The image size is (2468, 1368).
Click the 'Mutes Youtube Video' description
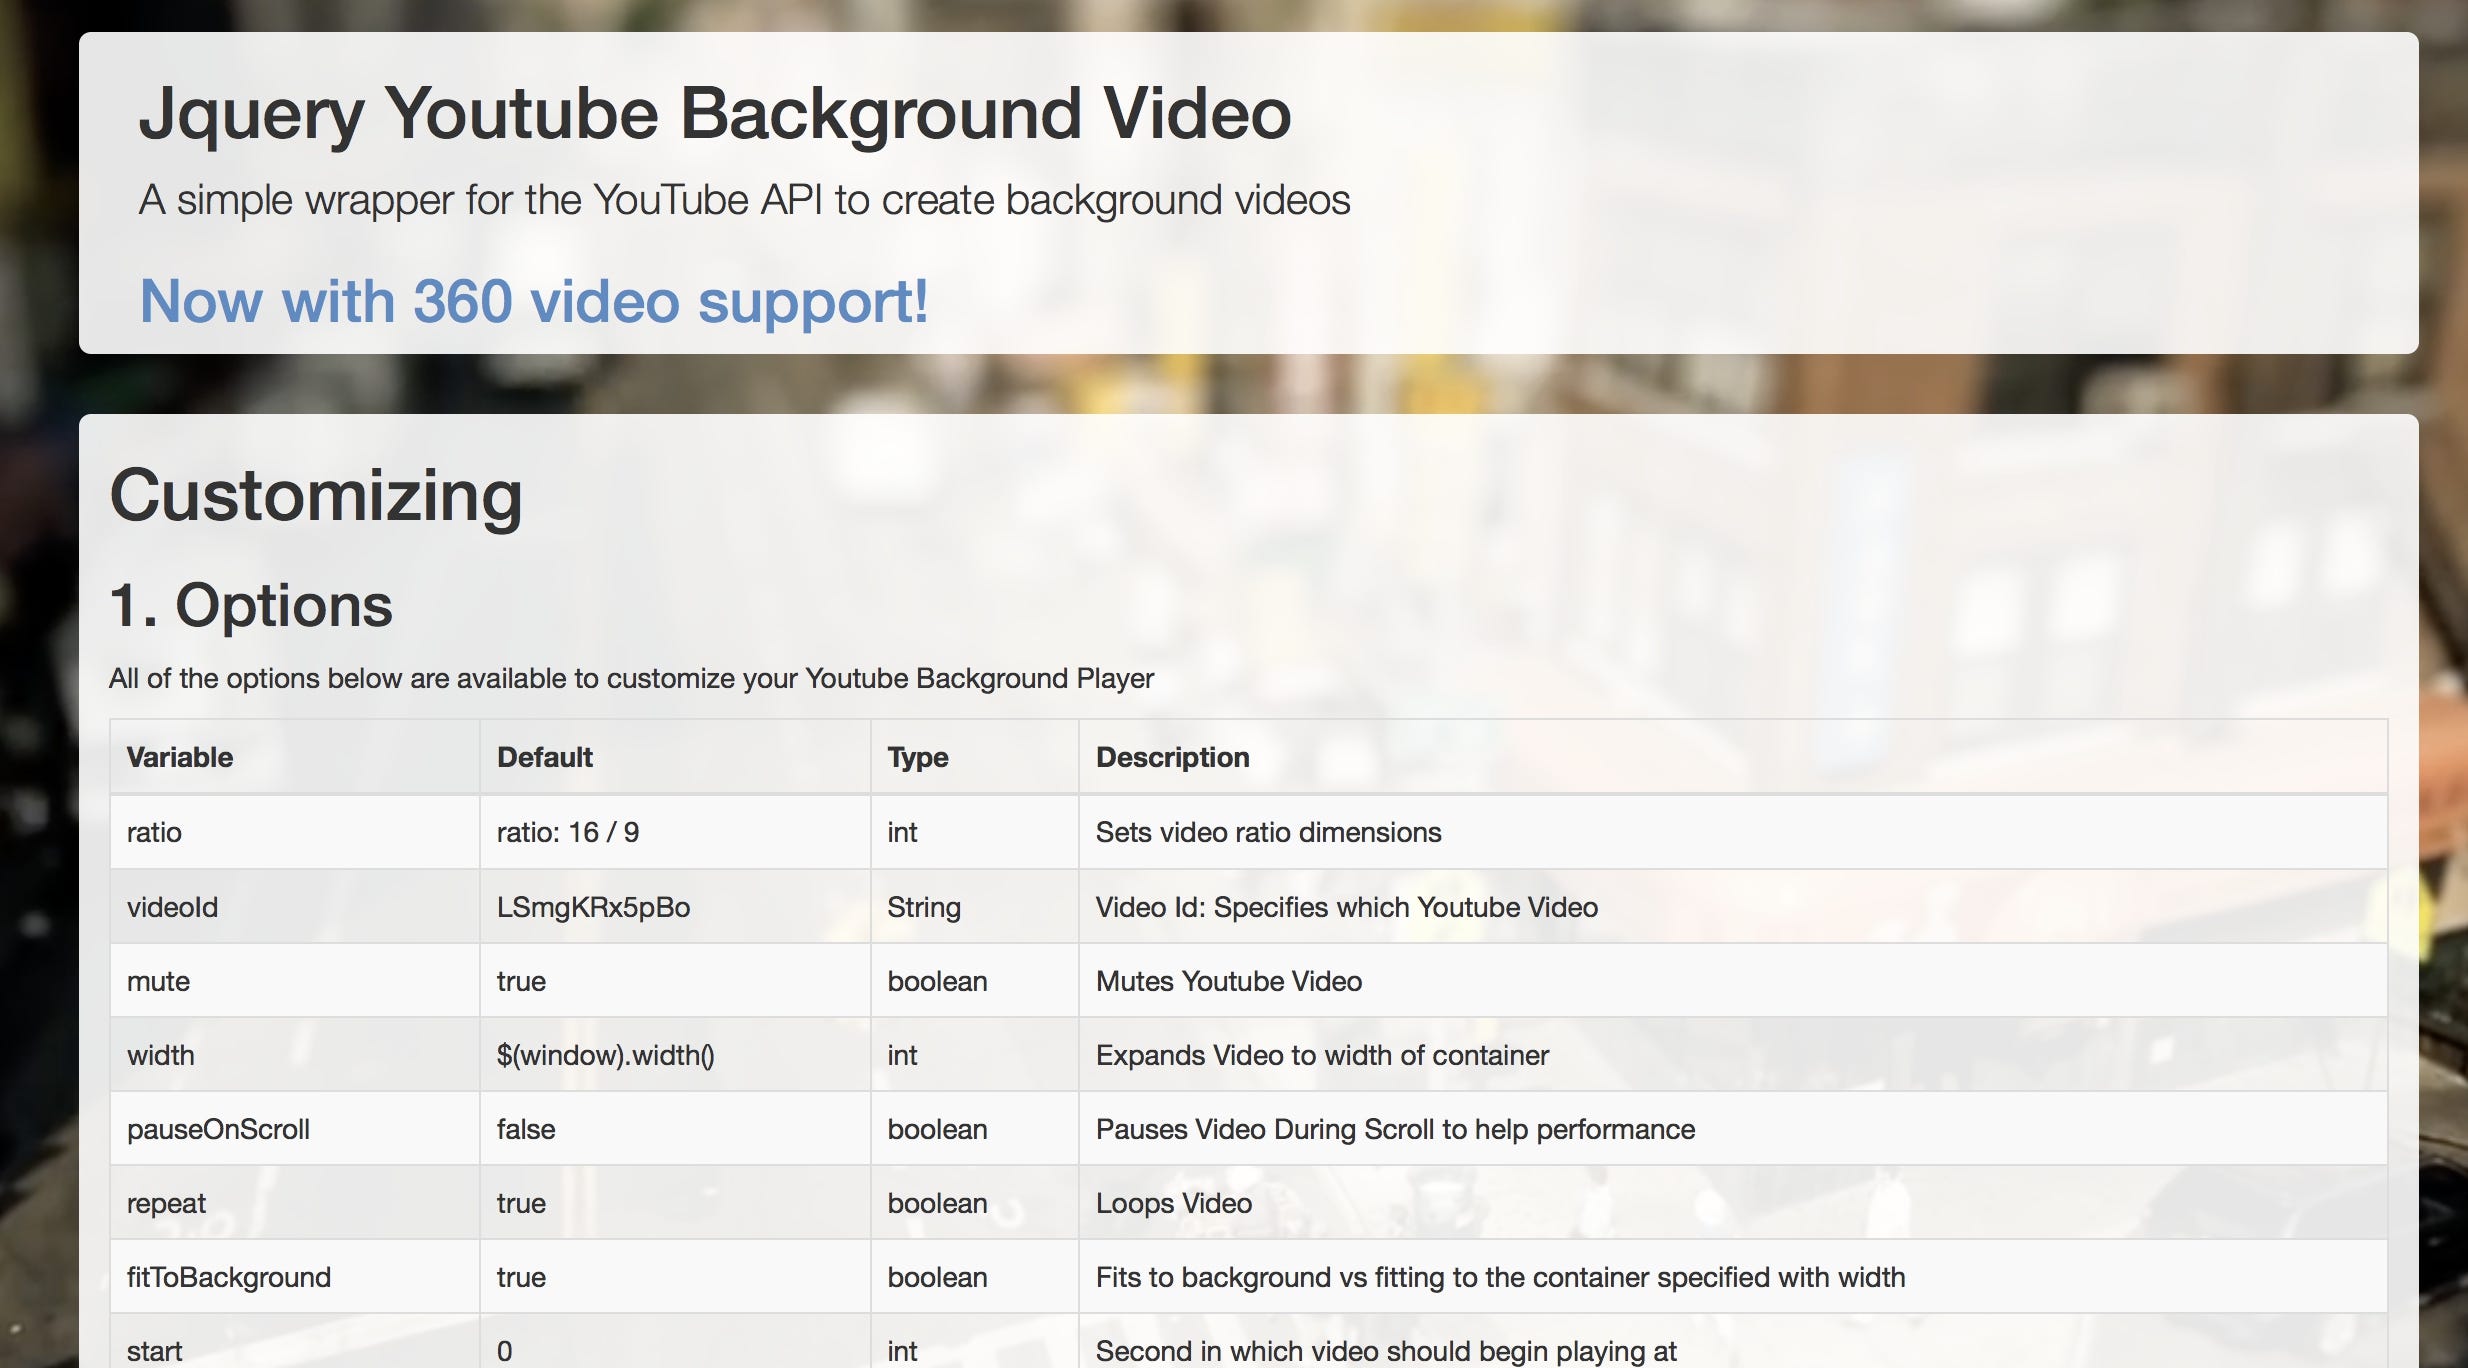[1229, 981]
